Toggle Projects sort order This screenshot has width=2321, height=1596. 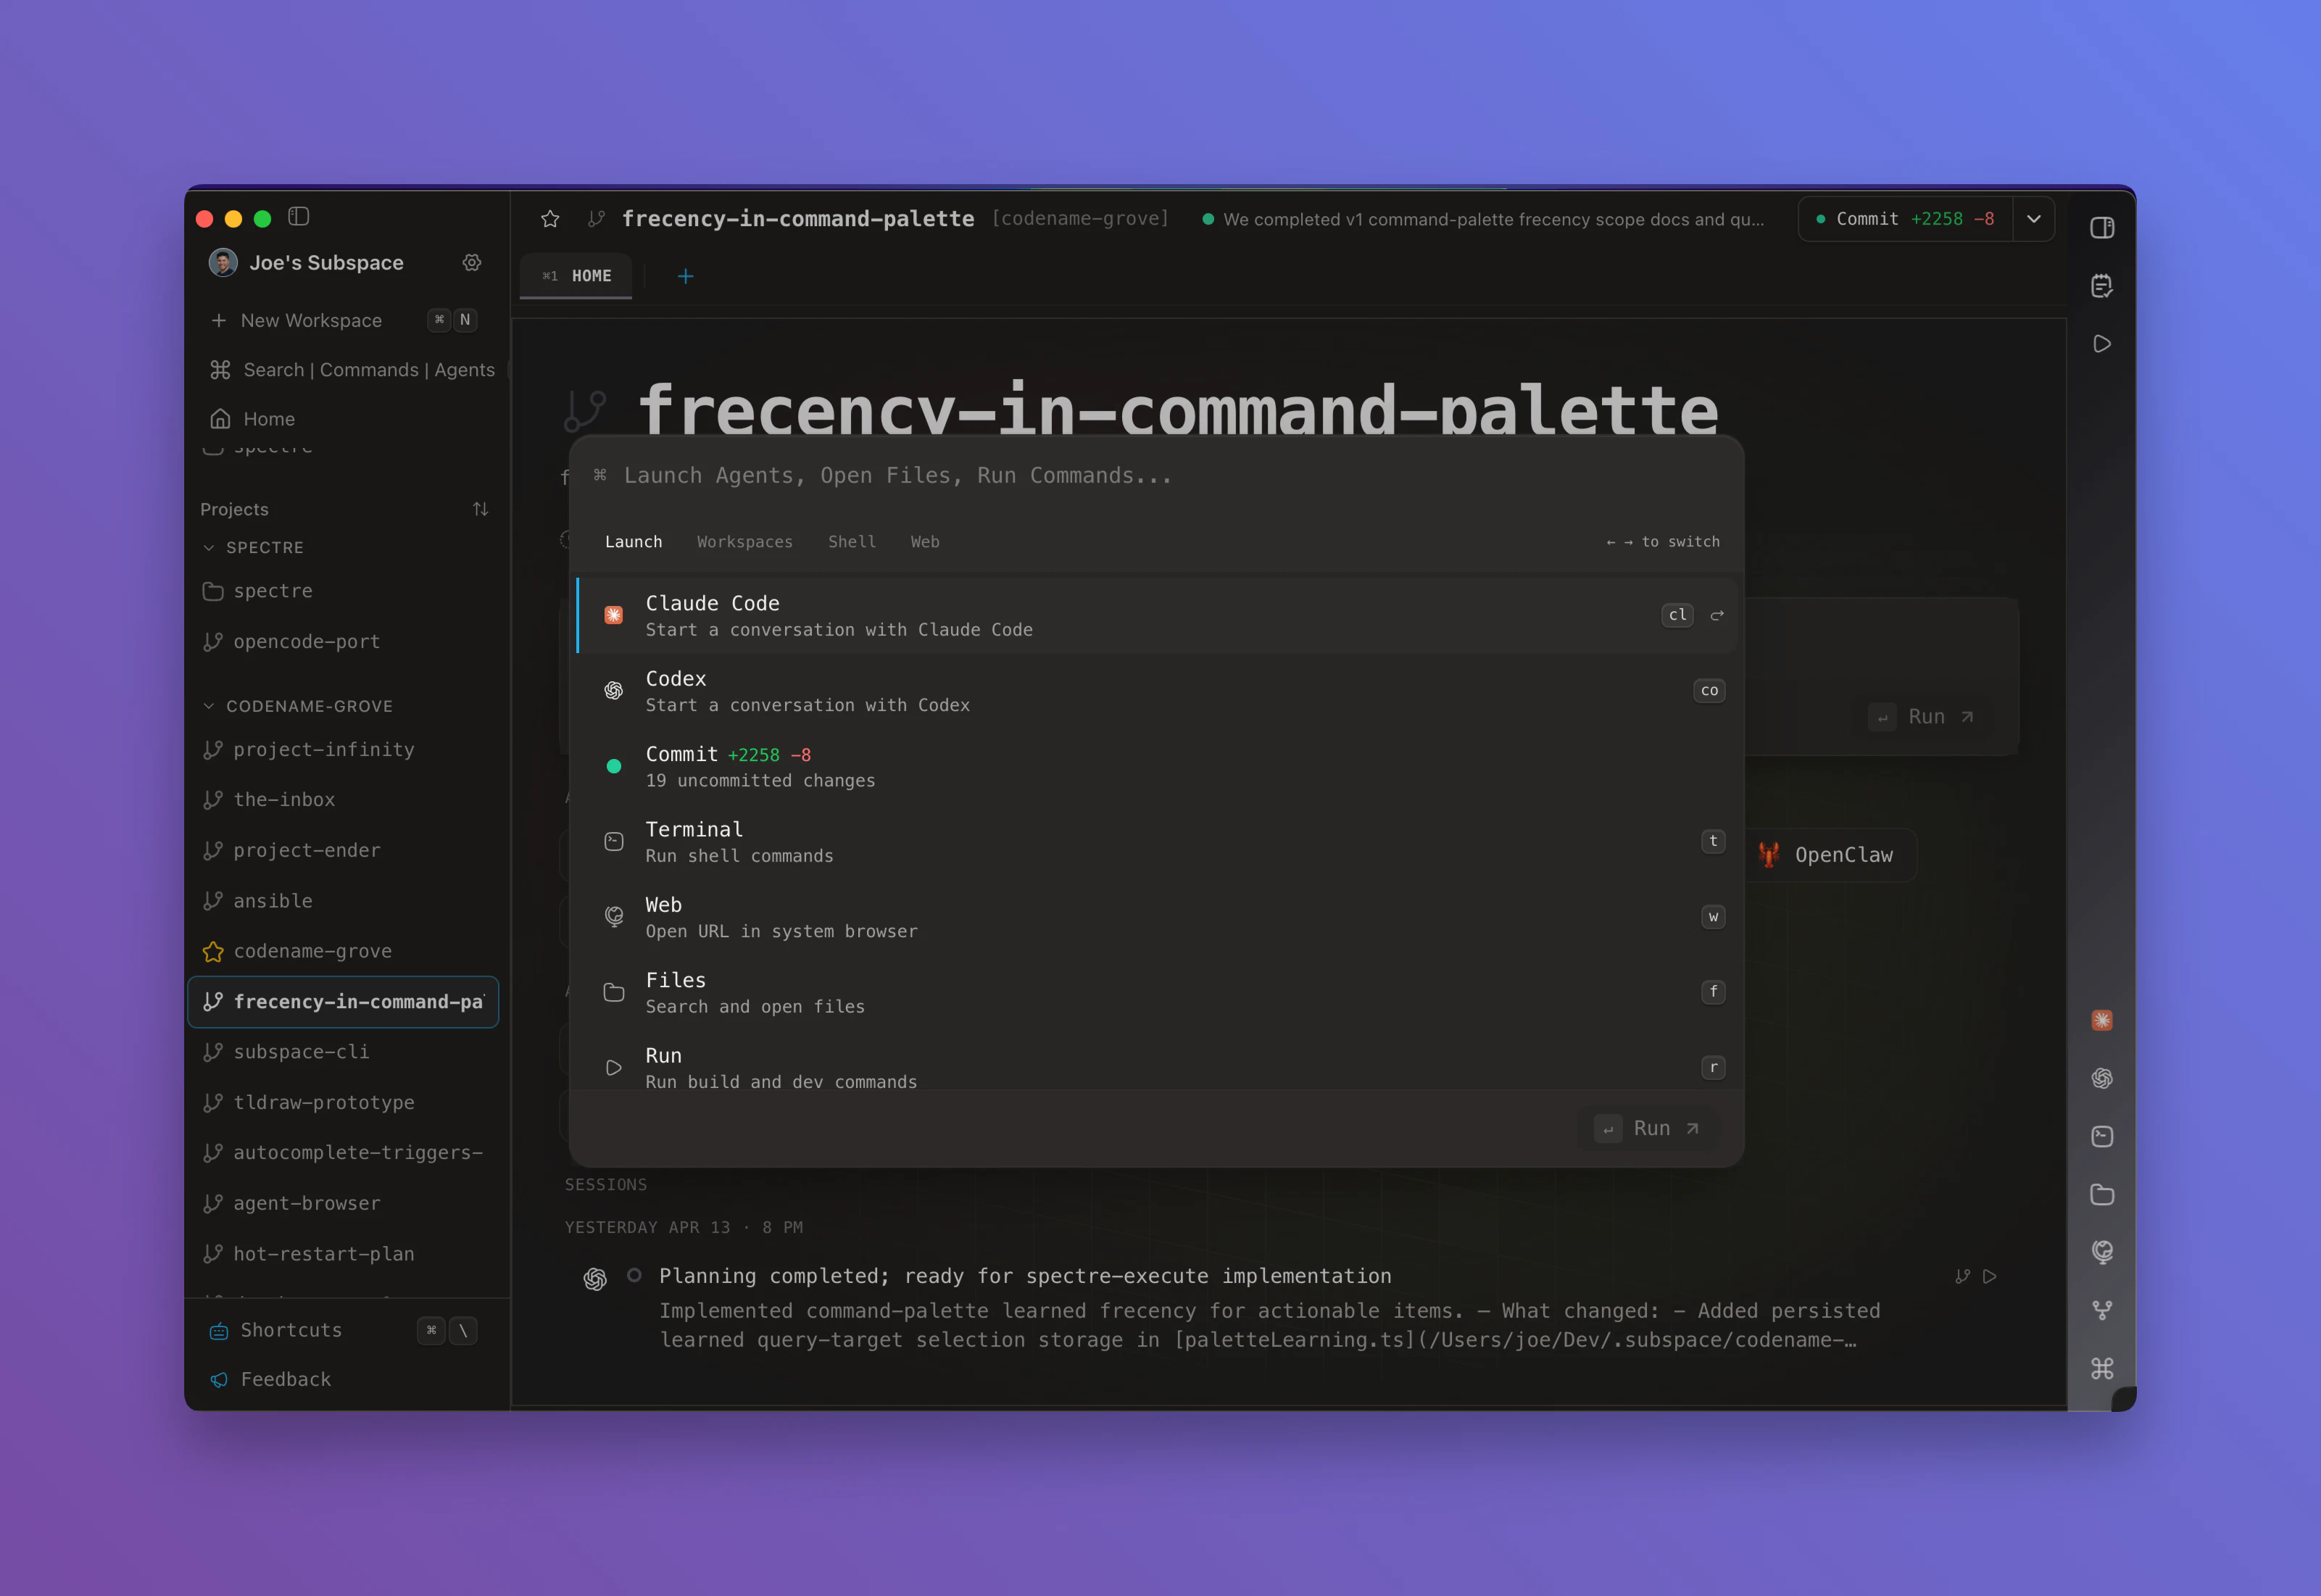tap(480, 509)
